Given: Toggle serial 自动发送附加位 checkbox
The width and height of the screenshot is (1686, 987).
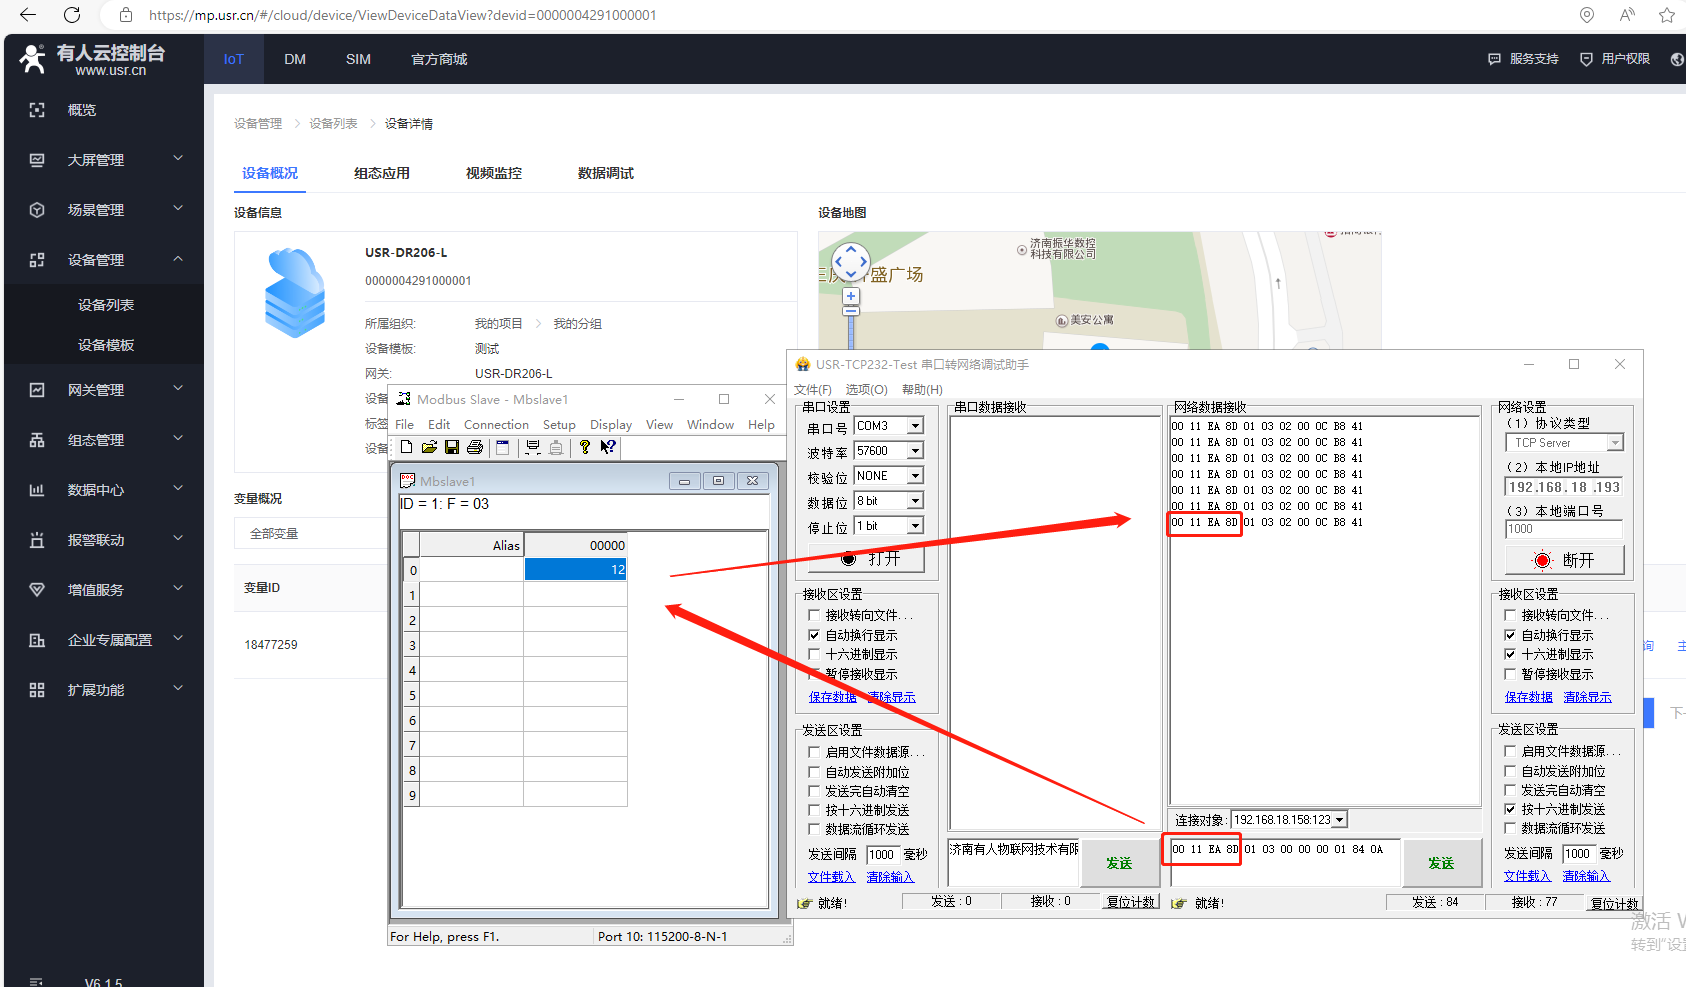Looking at the screenshot, I should 814,772.
